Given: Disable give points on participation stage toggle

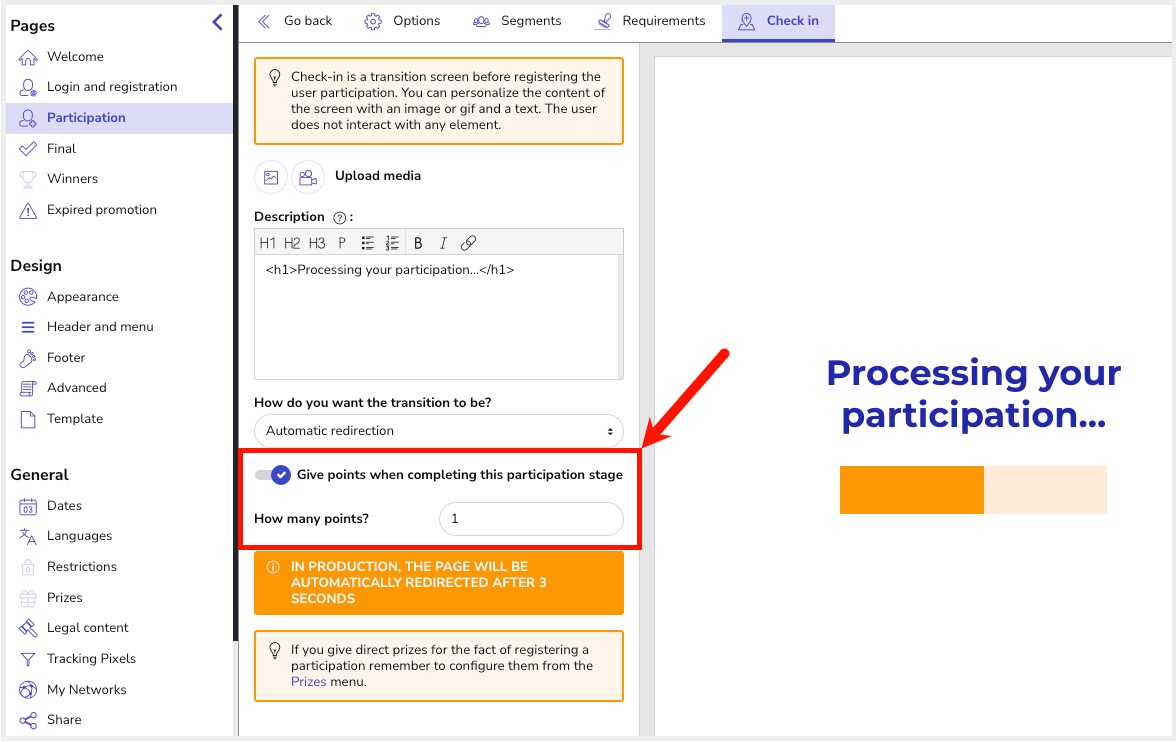Looking at the screenshot, I should coord(273,475).
